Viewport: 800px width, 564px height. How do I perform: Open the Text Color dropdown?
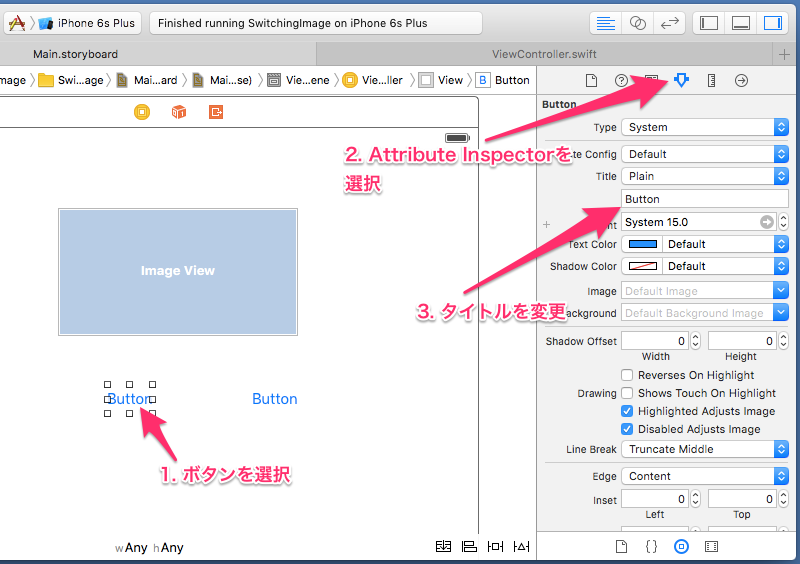pos(725,244)
